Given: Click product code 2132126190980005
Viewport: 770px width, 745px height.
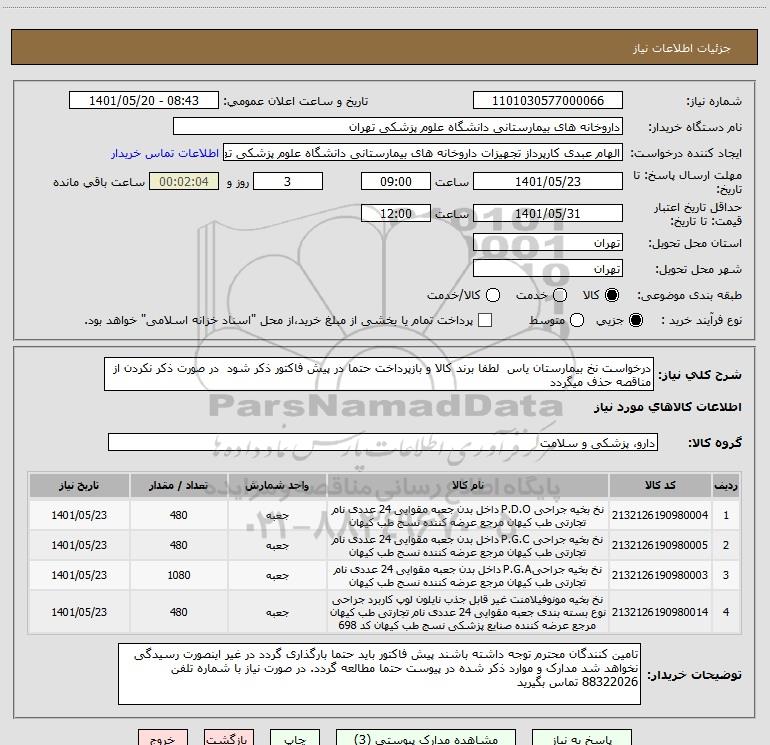Looking at the screenshot, I should pos(660,545).
